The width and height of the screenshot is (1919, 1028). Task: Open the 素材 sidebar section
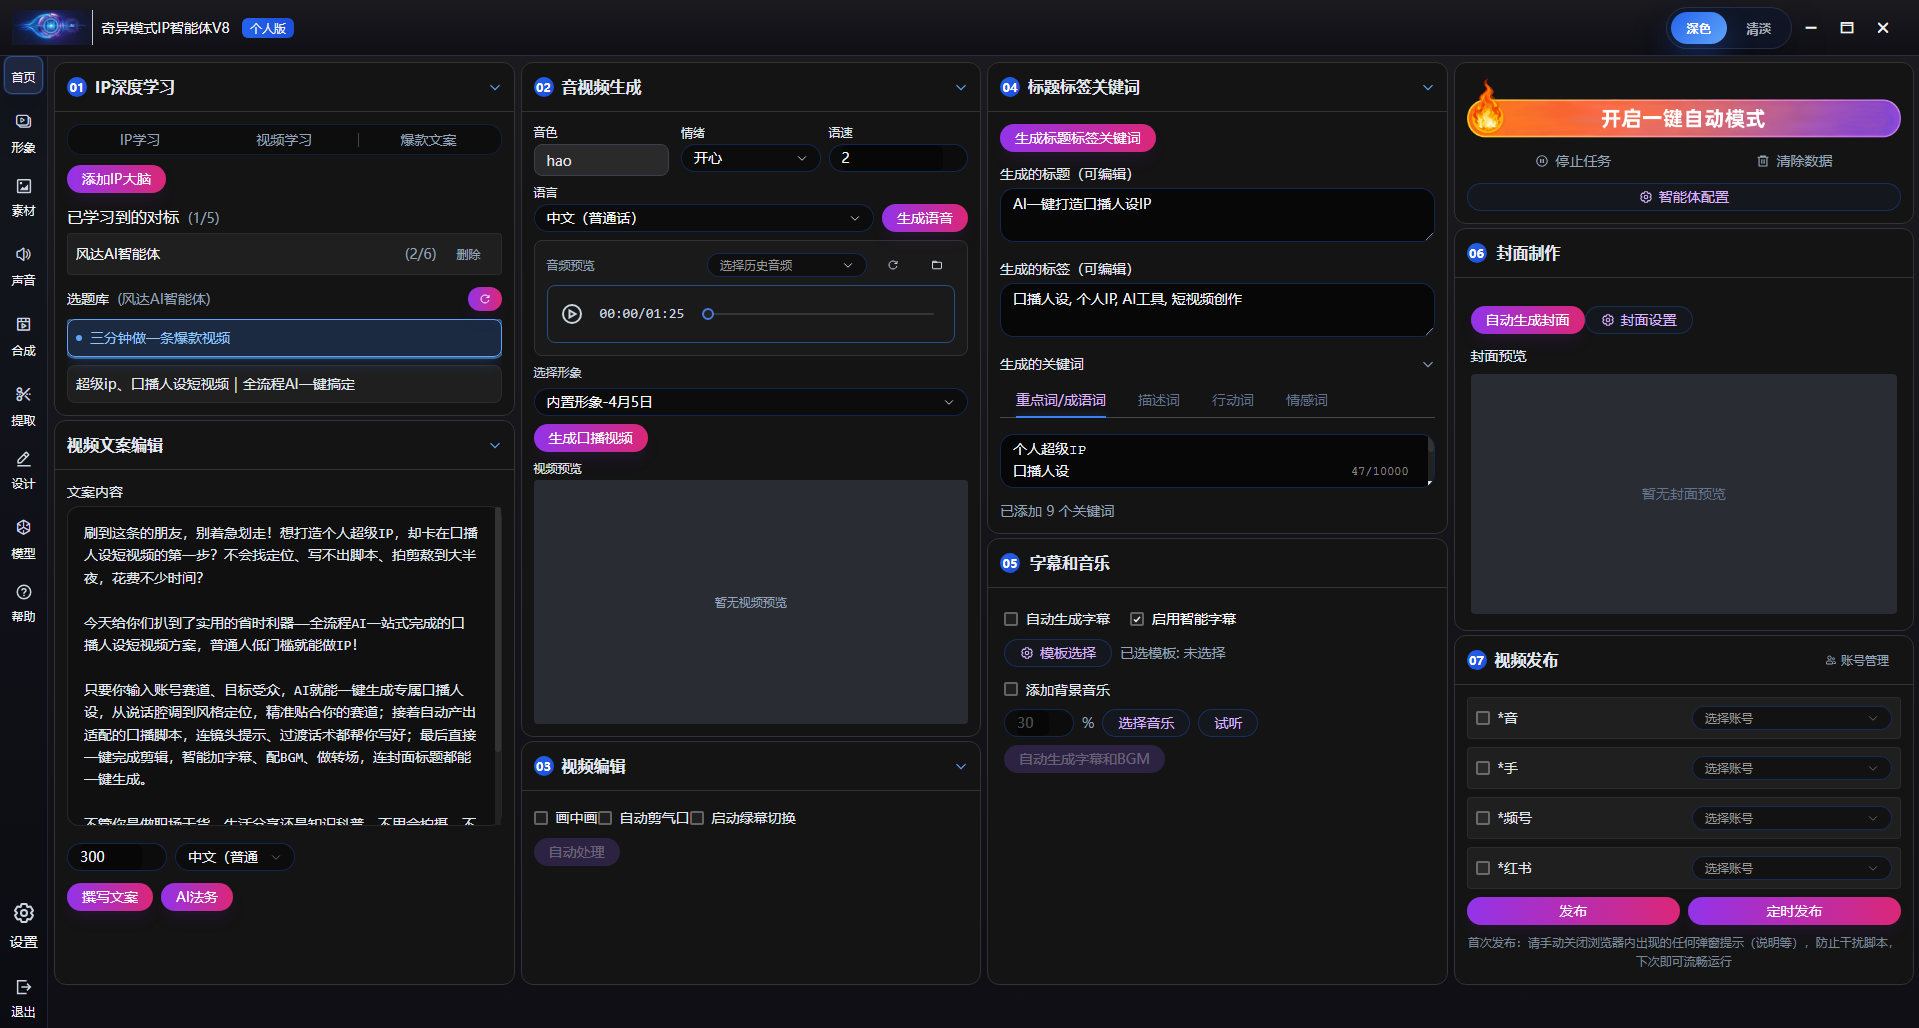coord(23,197)
